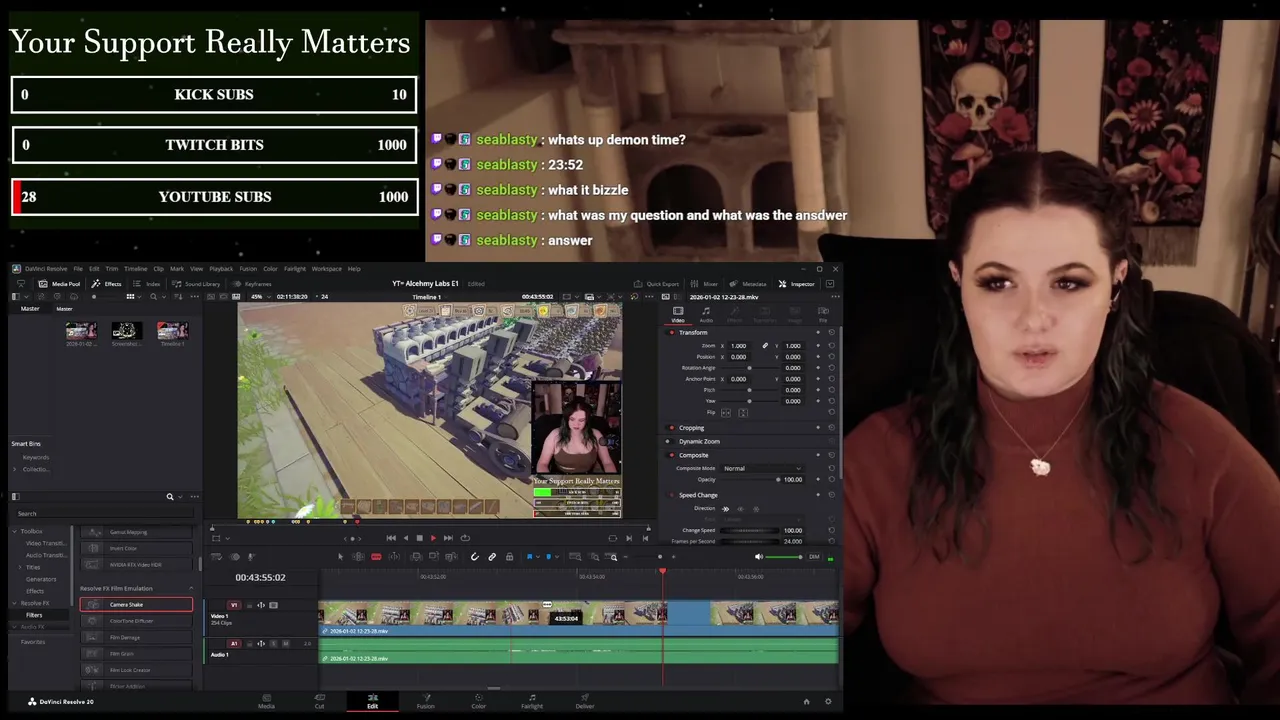Enable the Dynamic Zoom switch
This screenshot has width=1280, height=720.
[x=668, y=441]
